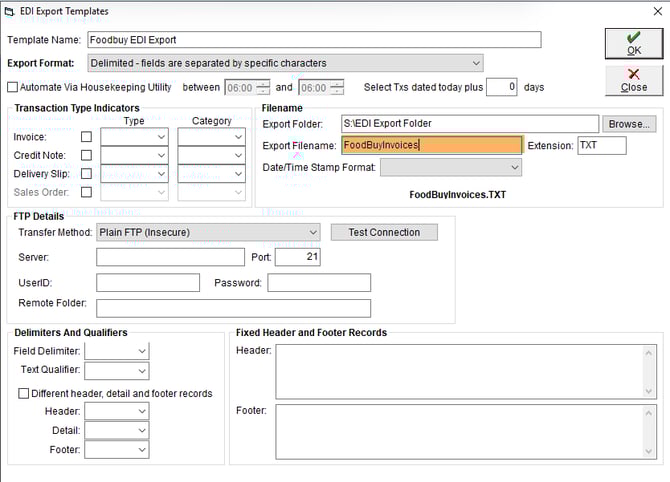
Task: Click Close button with red X
Action: tap(634, 80)
